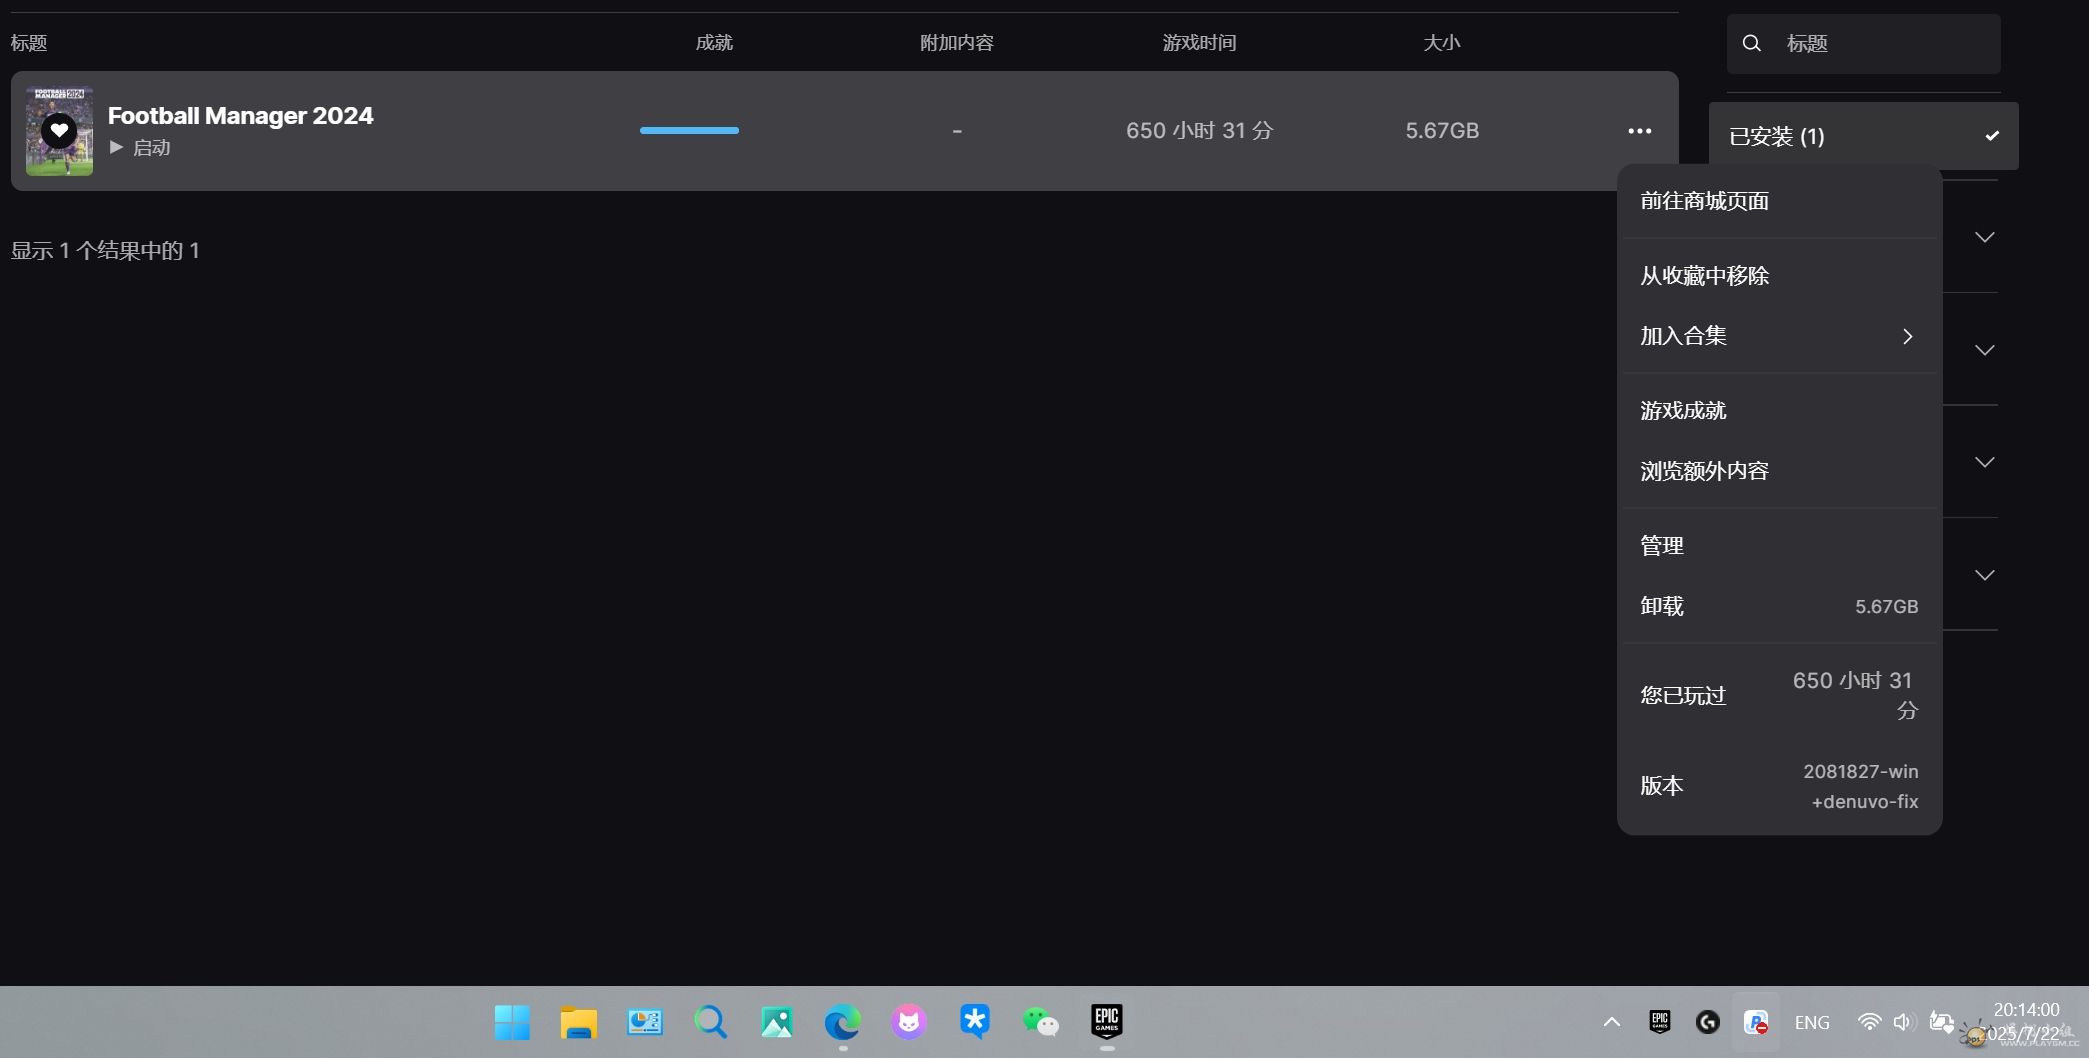Open the Windows Start menu
The image size is (2089, 1058).
click(x=512, y=1022)
